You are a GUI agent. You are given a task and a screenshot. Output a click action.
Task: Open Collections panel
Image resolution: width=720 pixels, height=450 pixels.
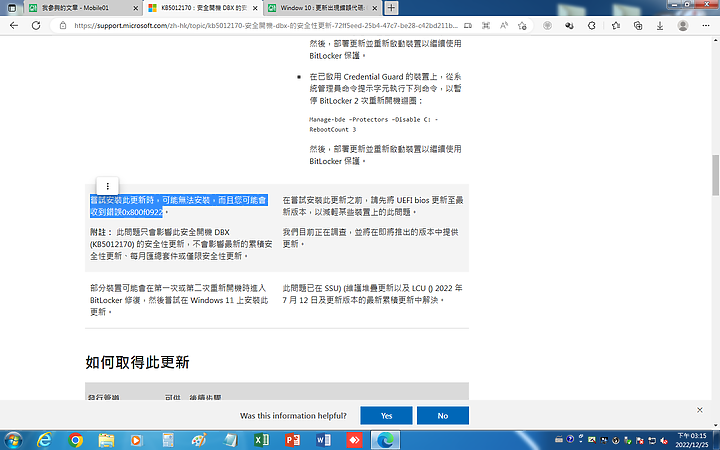638,26
